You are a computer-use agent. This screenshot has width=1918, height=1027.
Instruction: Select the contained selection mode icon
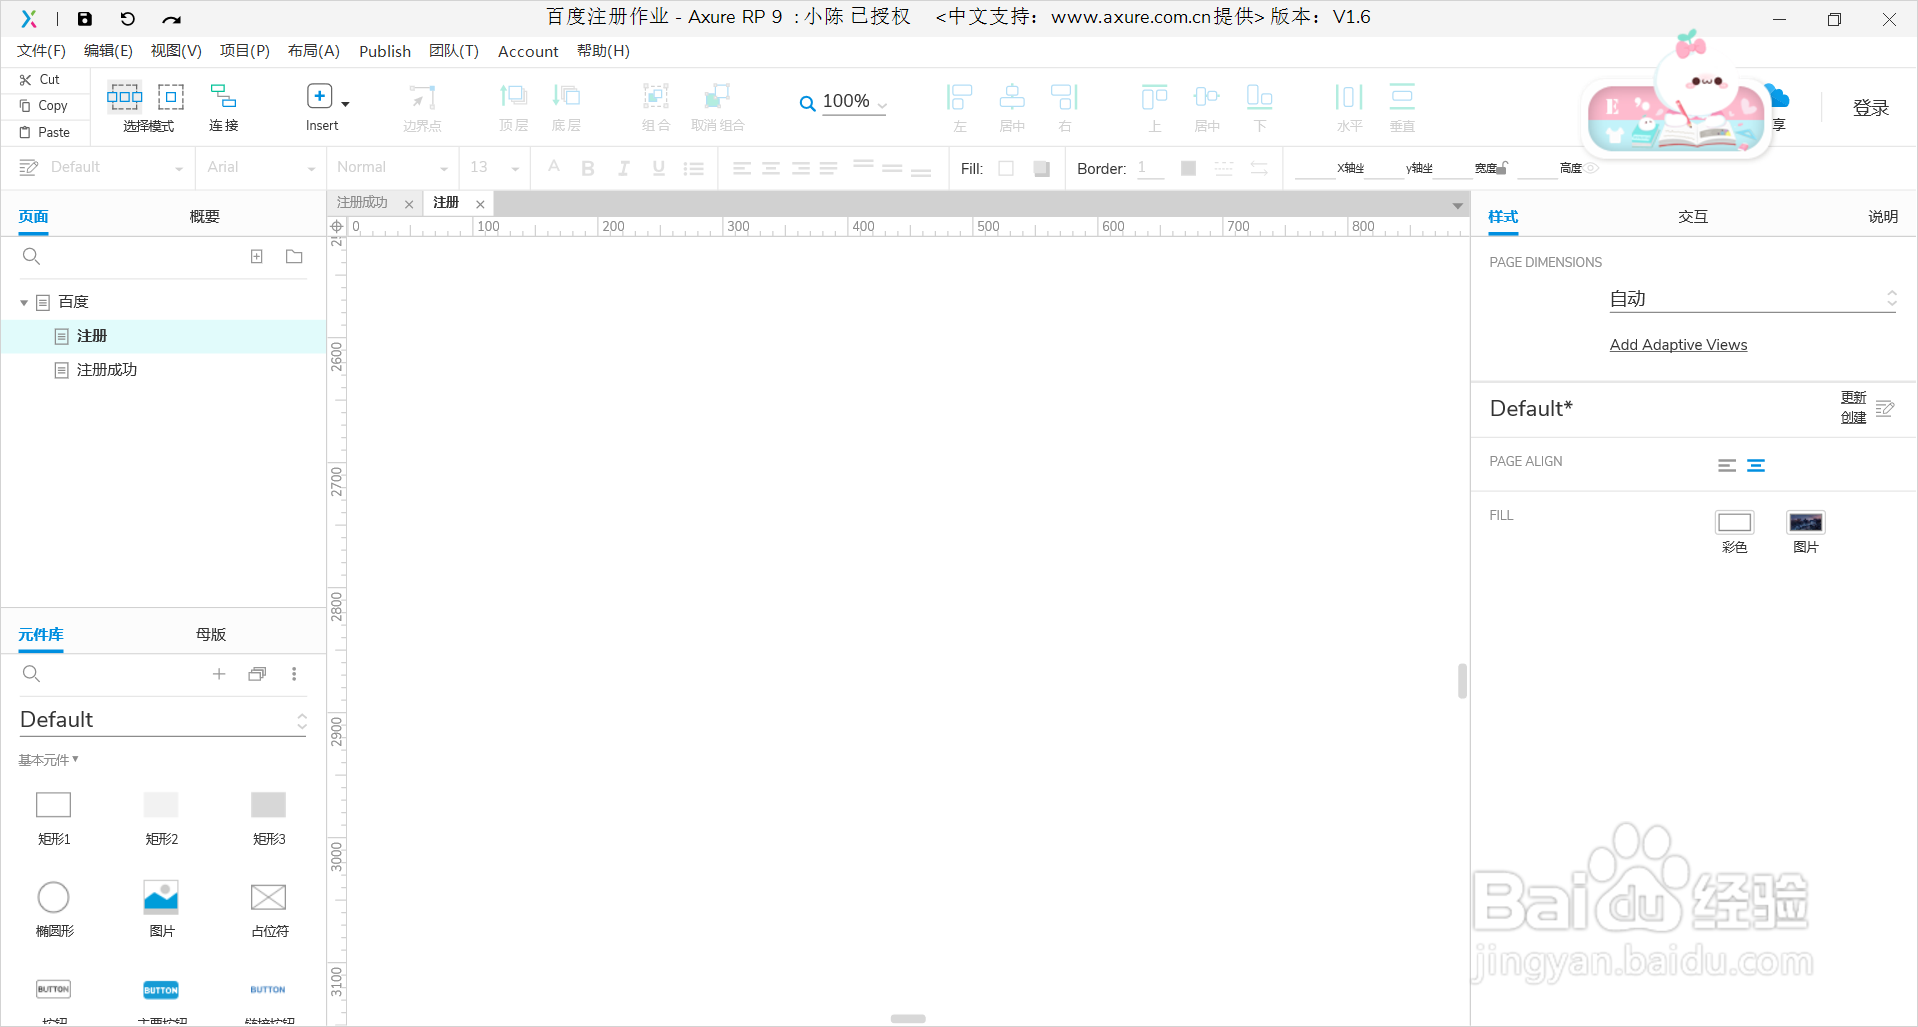click(171, 97)
